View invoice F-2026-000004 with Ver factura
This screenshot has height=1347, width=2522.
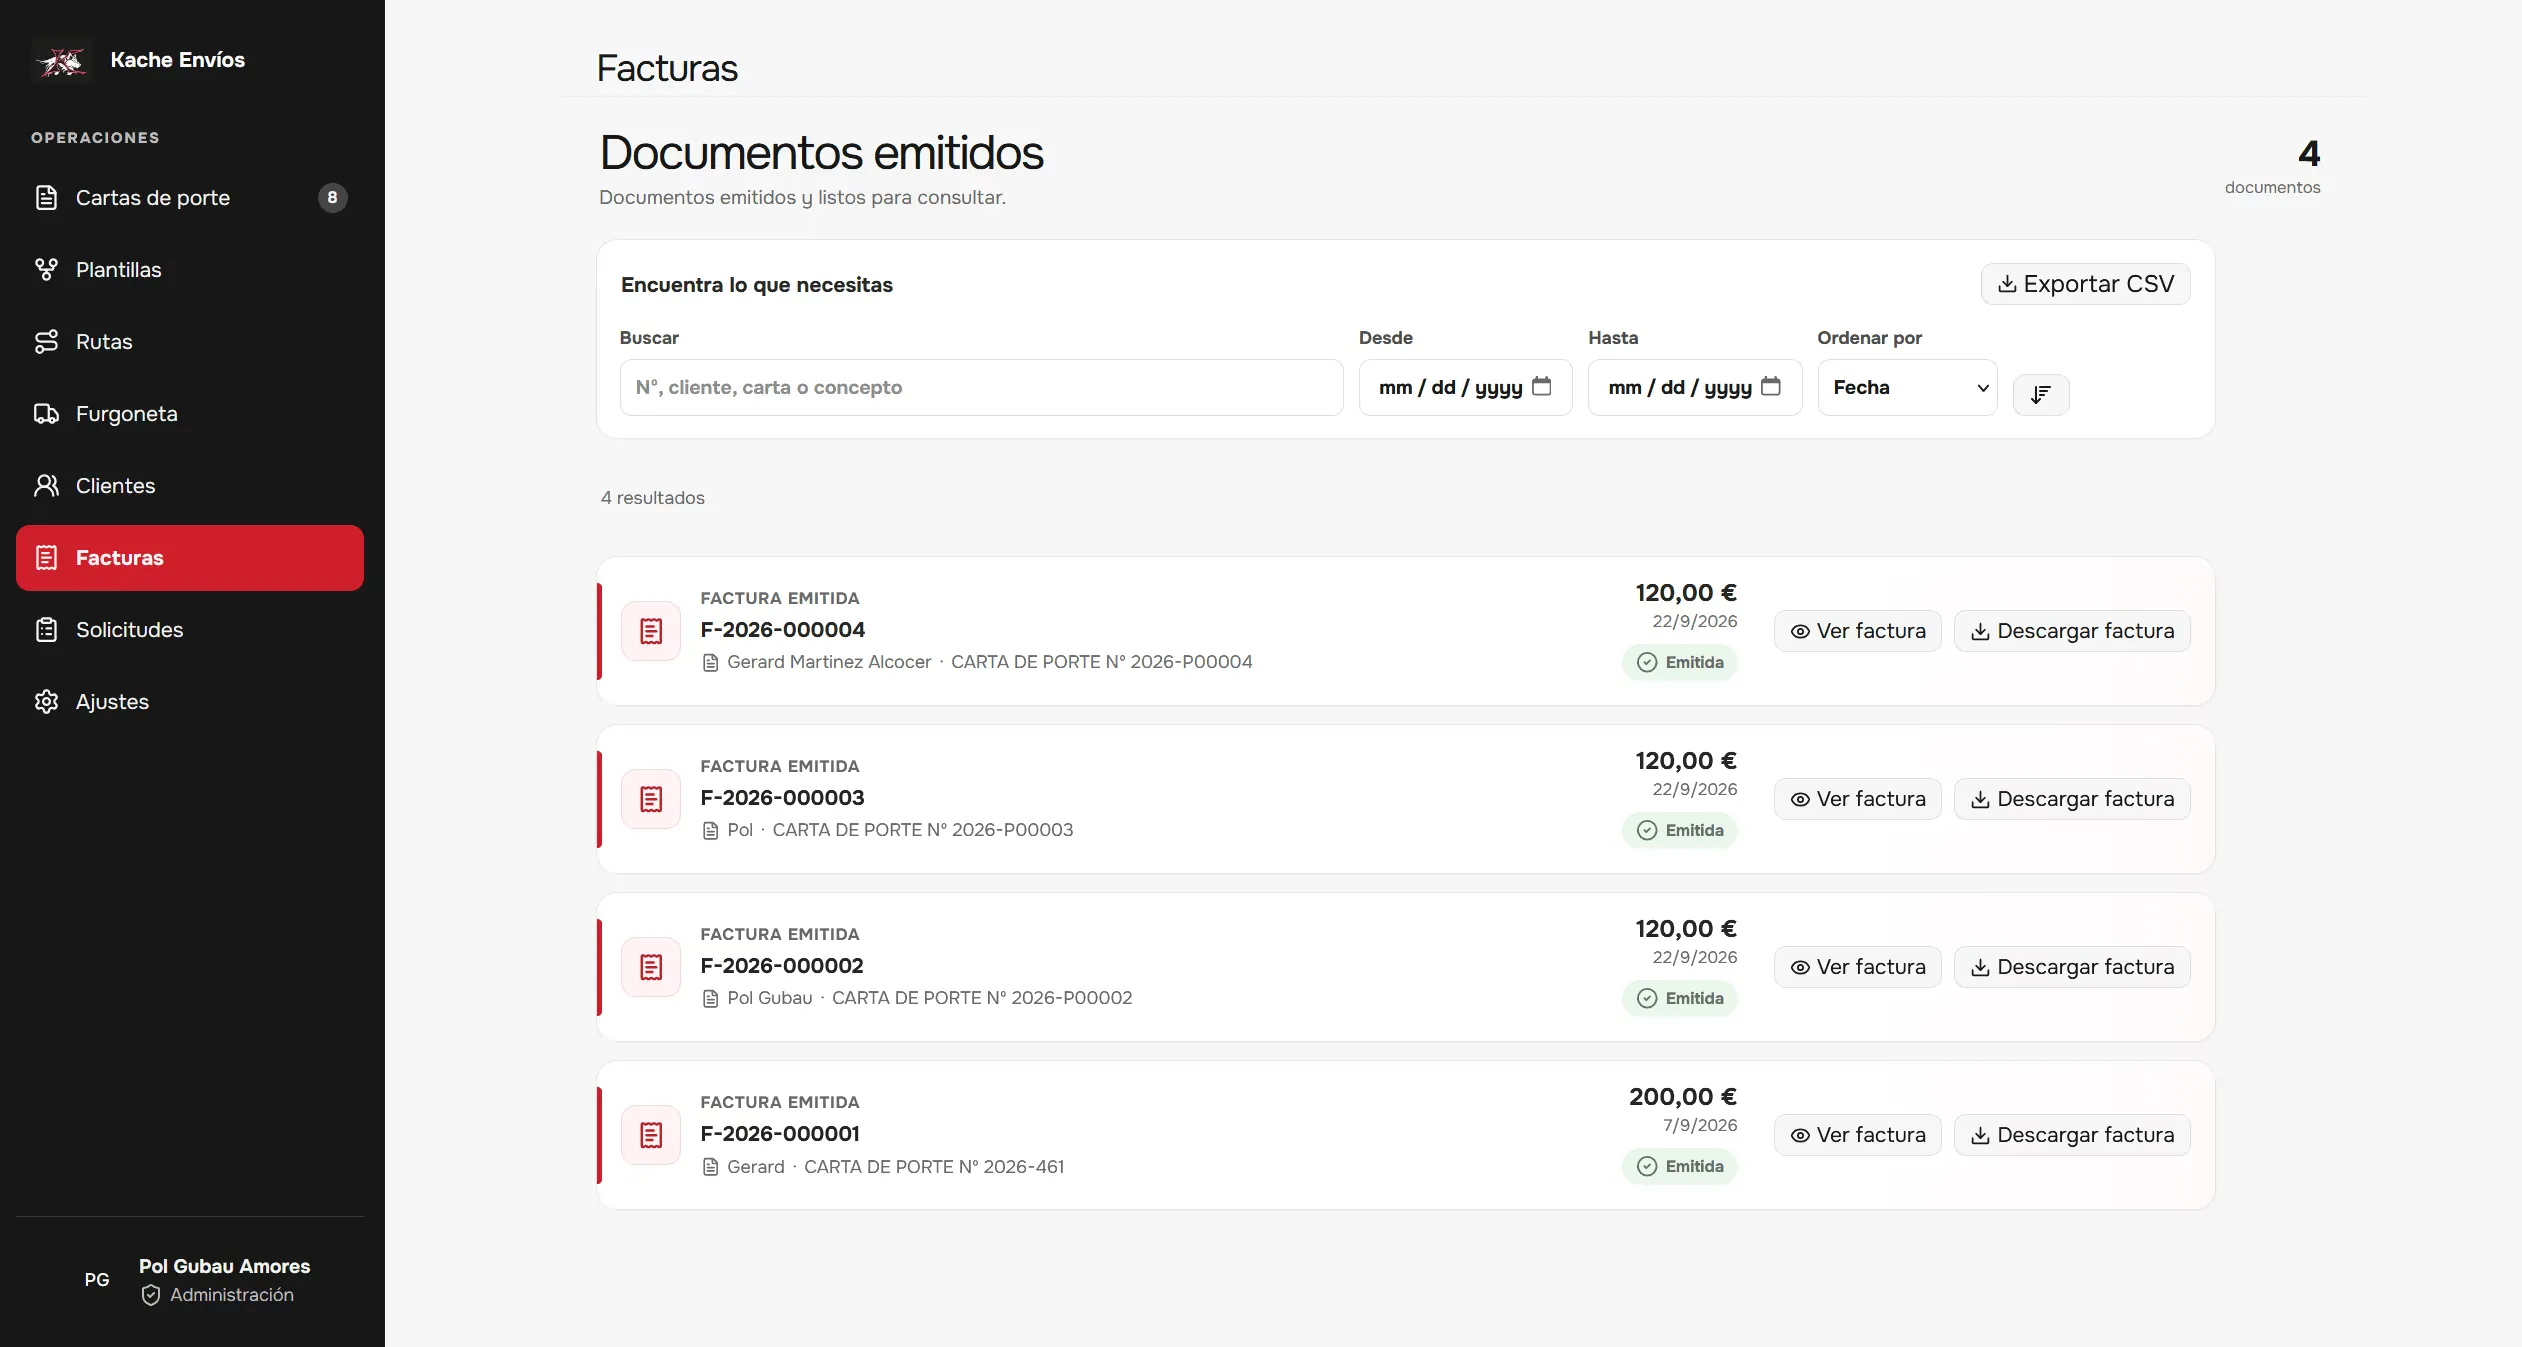tap(1858, 631)
